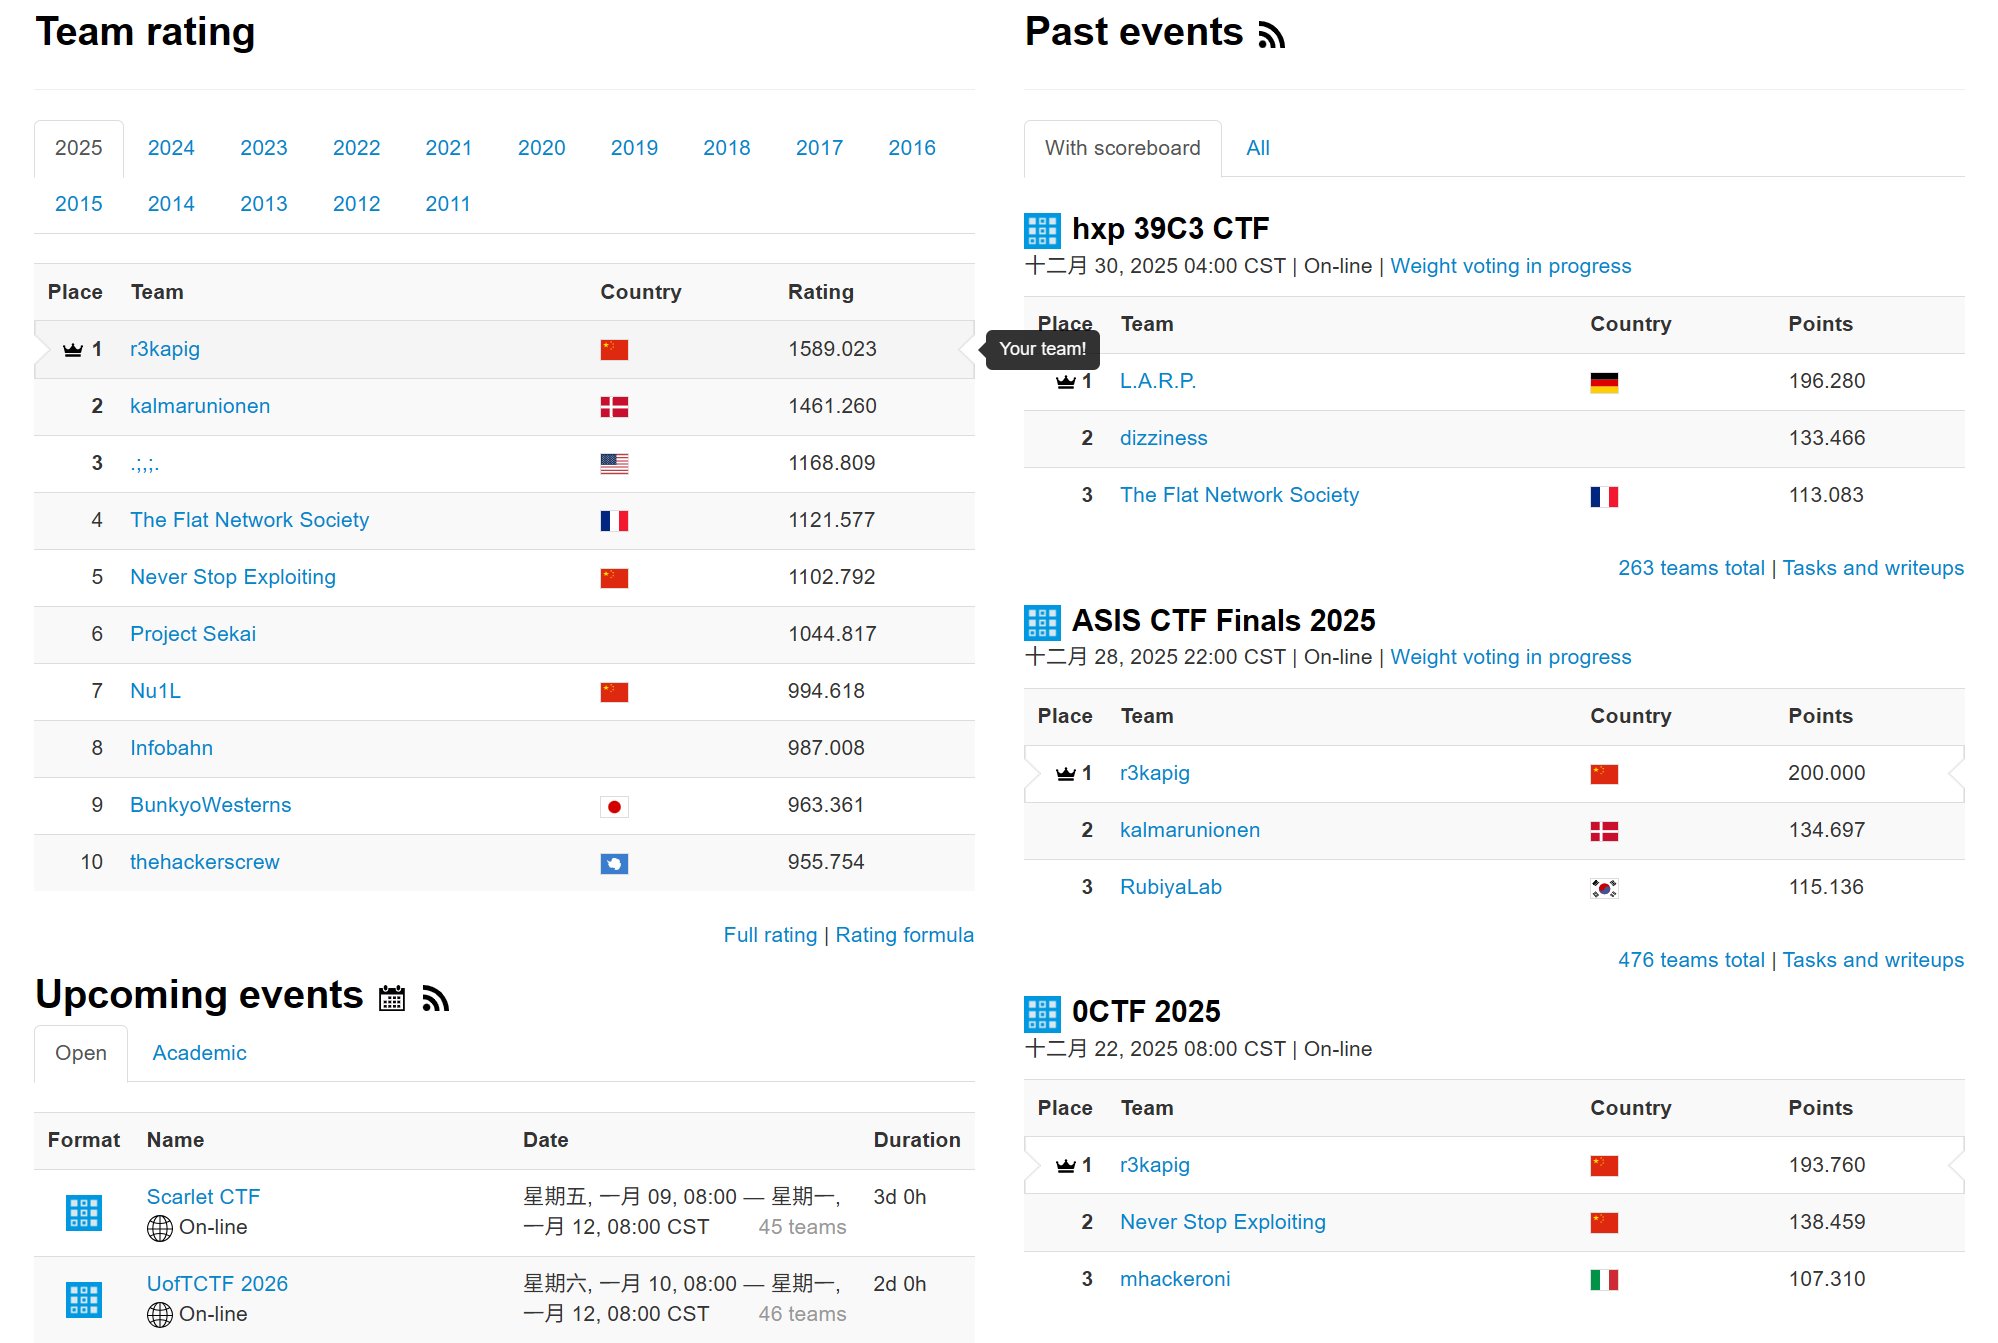This screenshot has height=1343, width=1998.
Task: Click China flag in r3kapig rating row
Action: (614, 350)
